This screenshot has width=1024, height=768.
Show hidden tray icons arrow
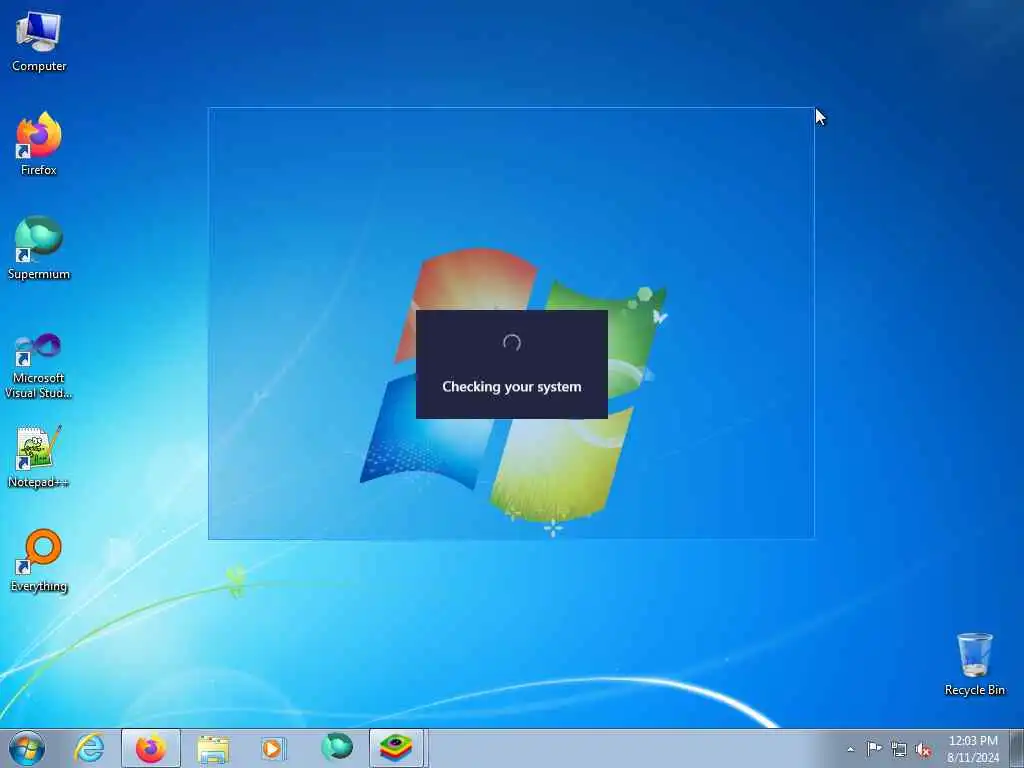(x=850, y=749)
